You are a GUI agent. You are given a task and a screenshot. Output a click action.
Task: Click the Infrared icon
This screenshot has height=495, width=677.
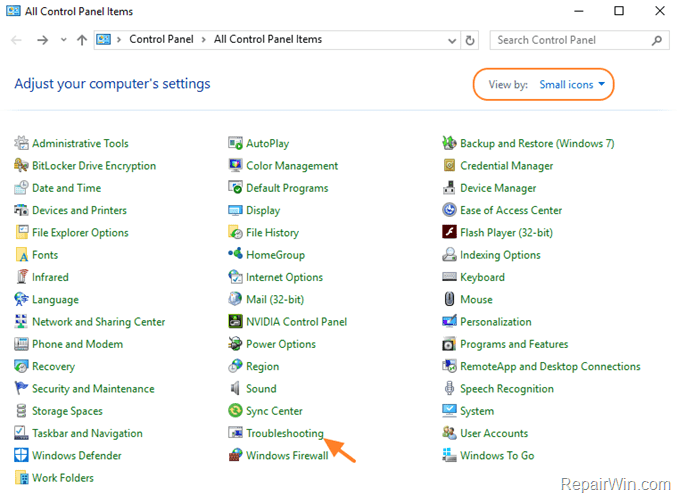21,277
